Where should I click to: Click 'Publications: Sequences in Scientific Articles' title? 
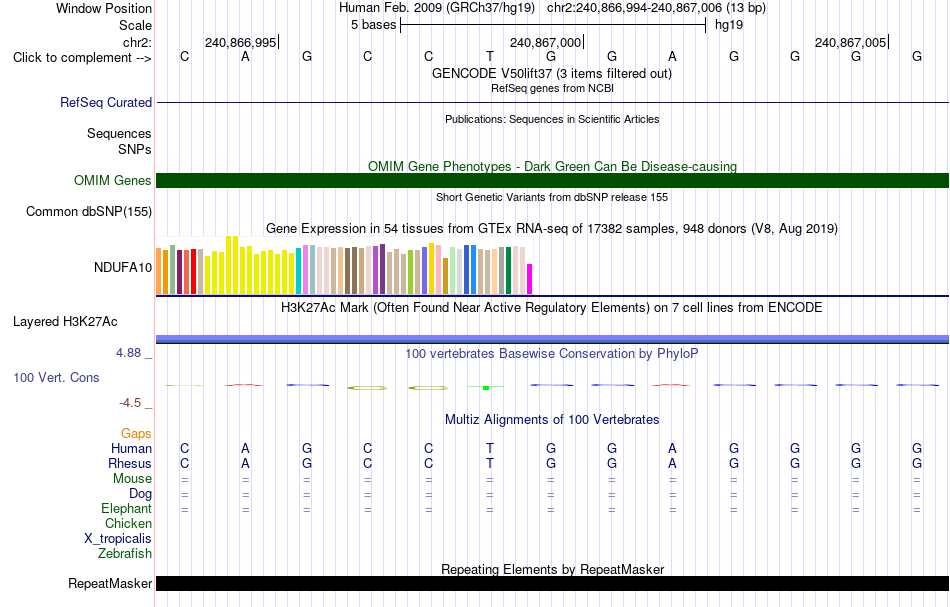[x=552, y=119]
